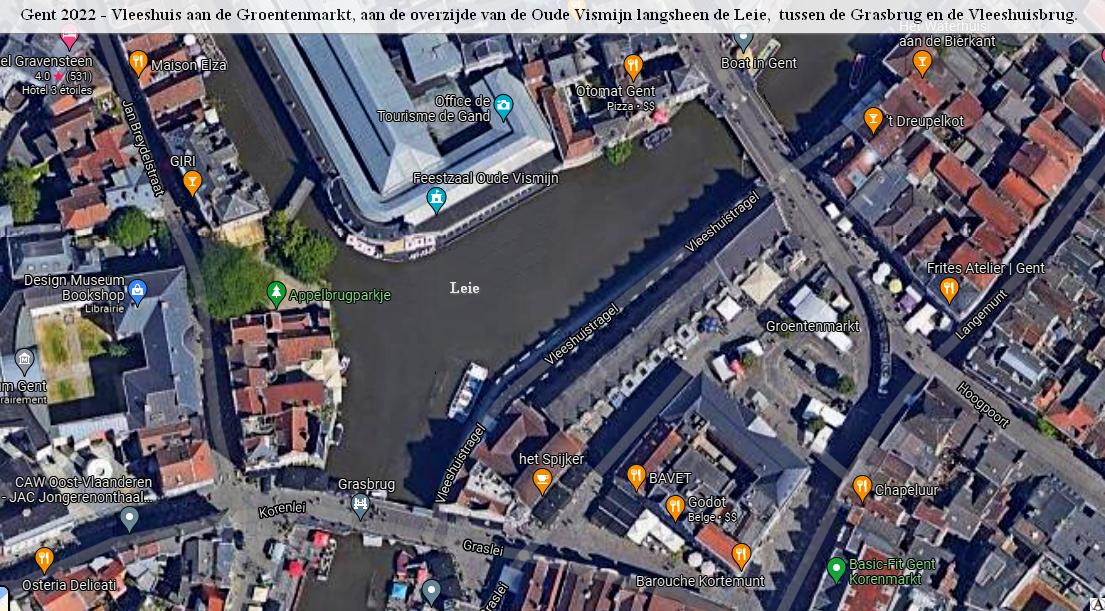This screenshot has width=1105, height=611.
Task: Select the GIRI bar marker
Action: (x=192, y=182)
